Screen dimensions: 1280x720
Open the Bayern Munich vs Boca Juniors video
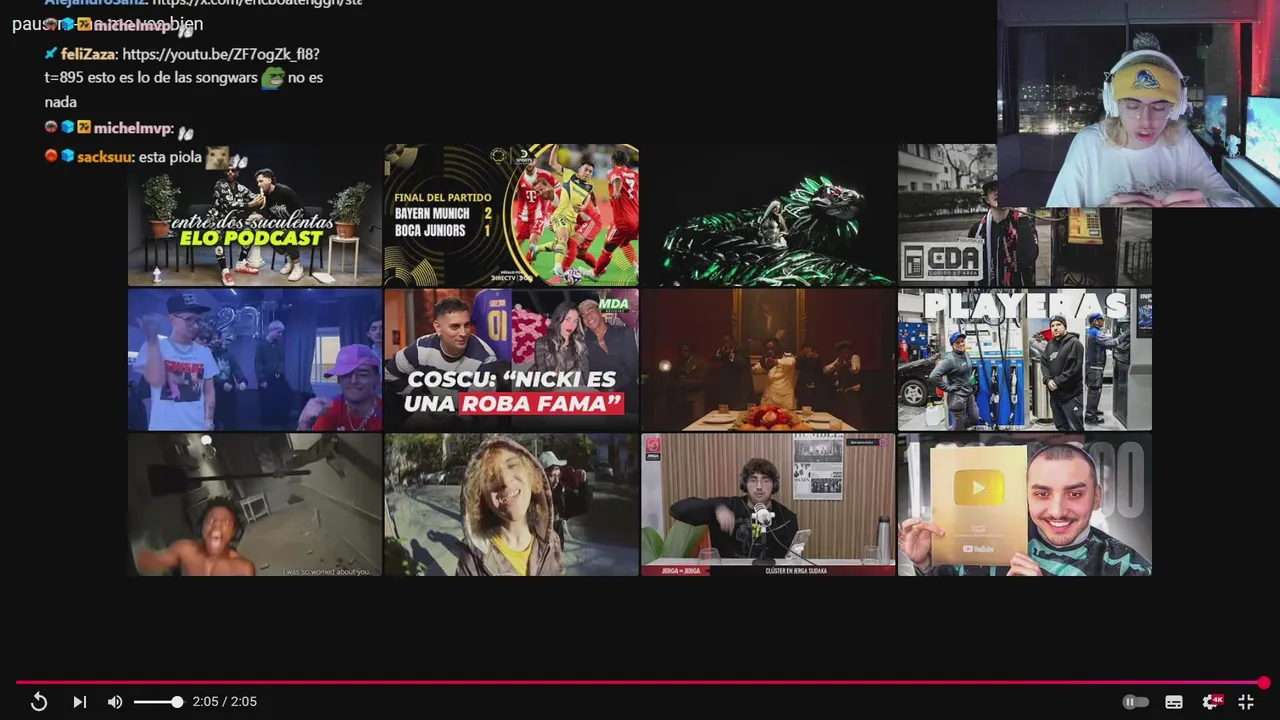tap(511, 215)
